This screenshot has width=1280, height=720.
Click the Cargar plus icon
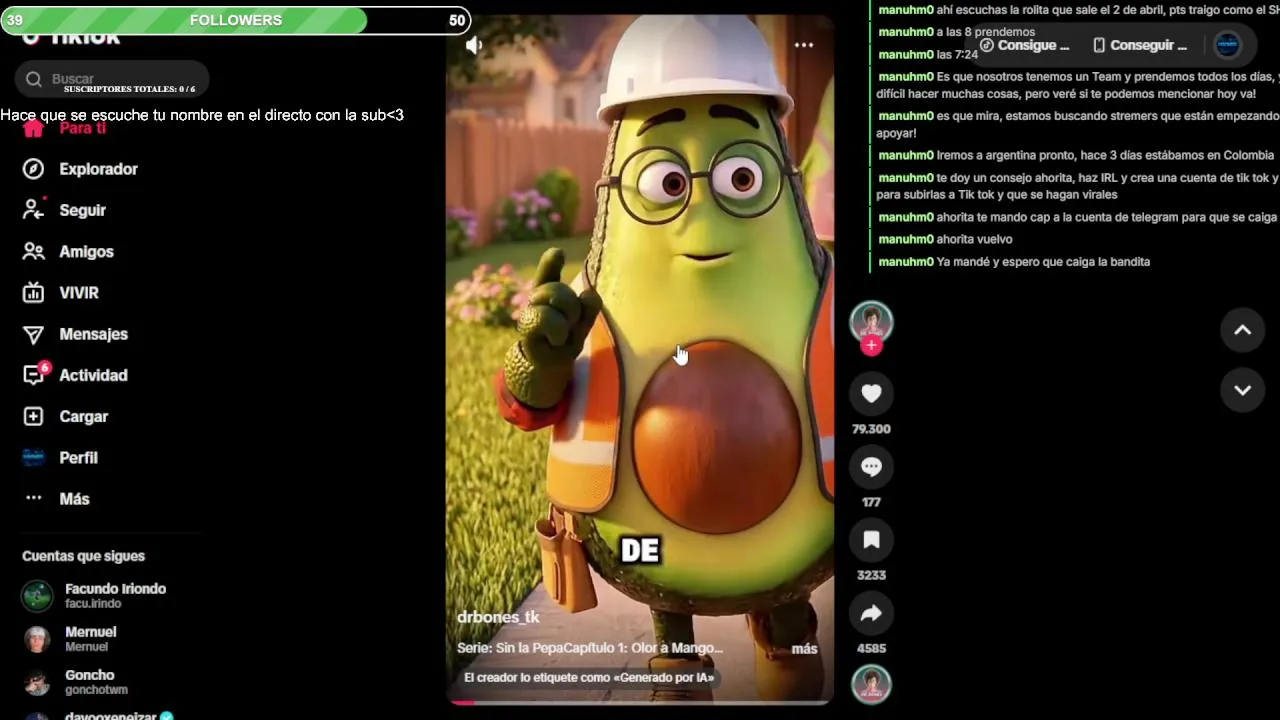point(33,416)
